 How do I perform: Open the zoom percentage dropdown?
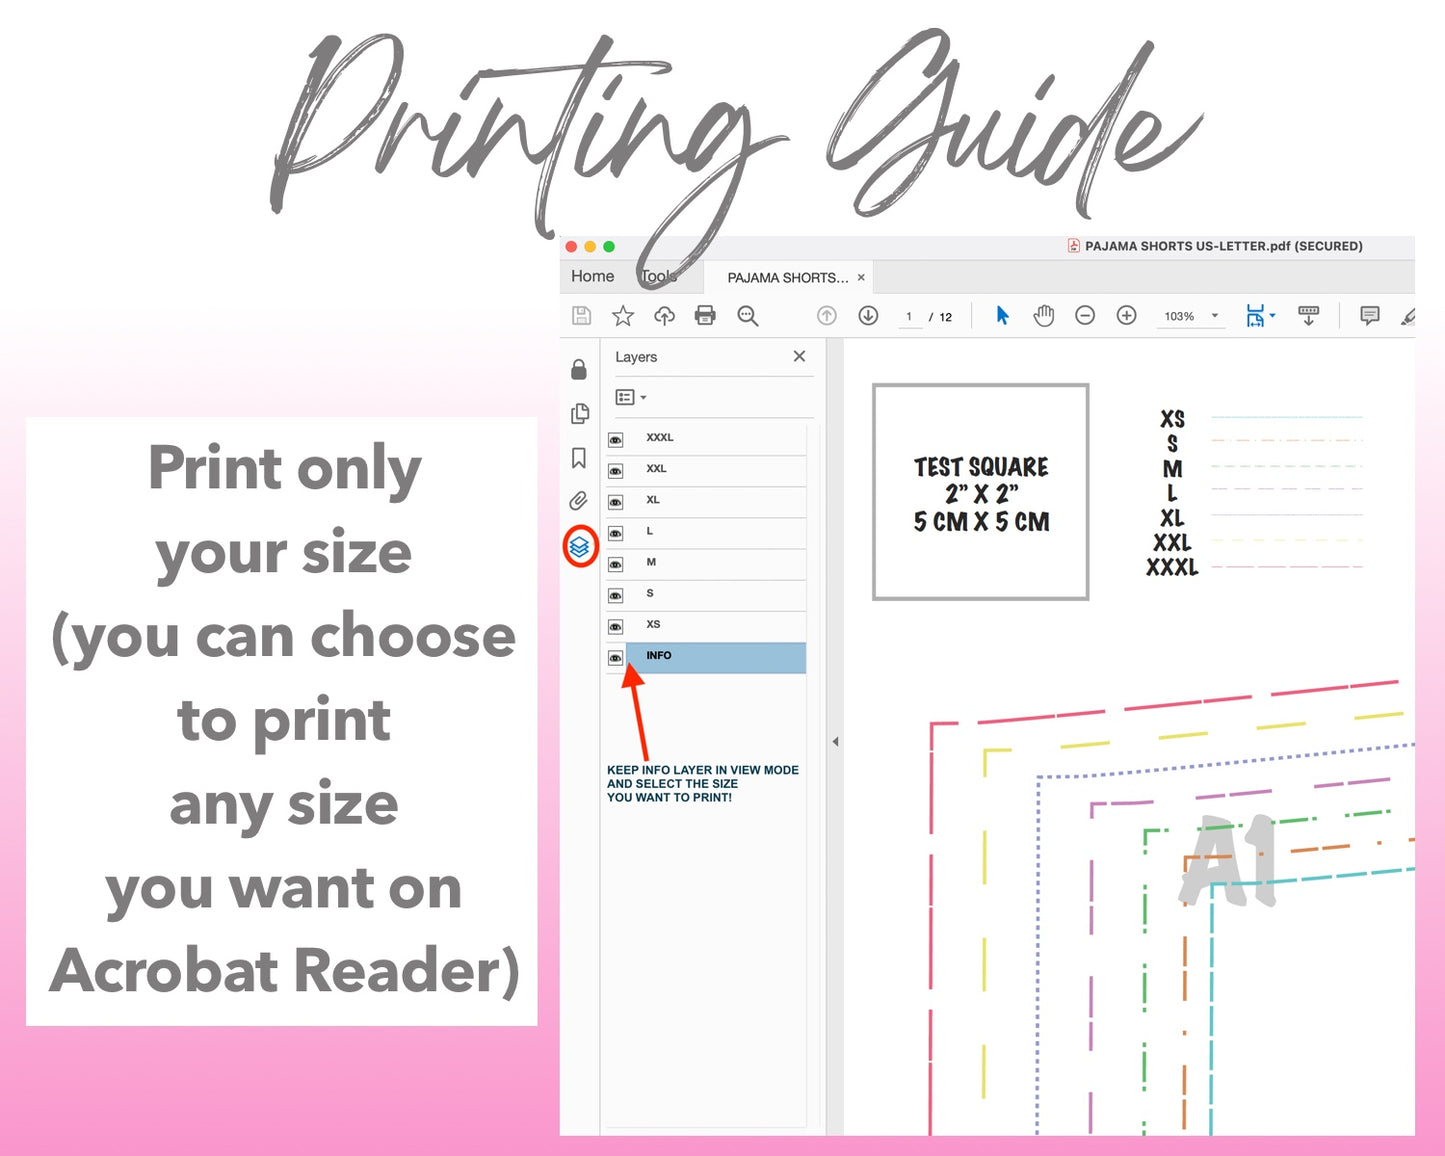pos(1215,316)
